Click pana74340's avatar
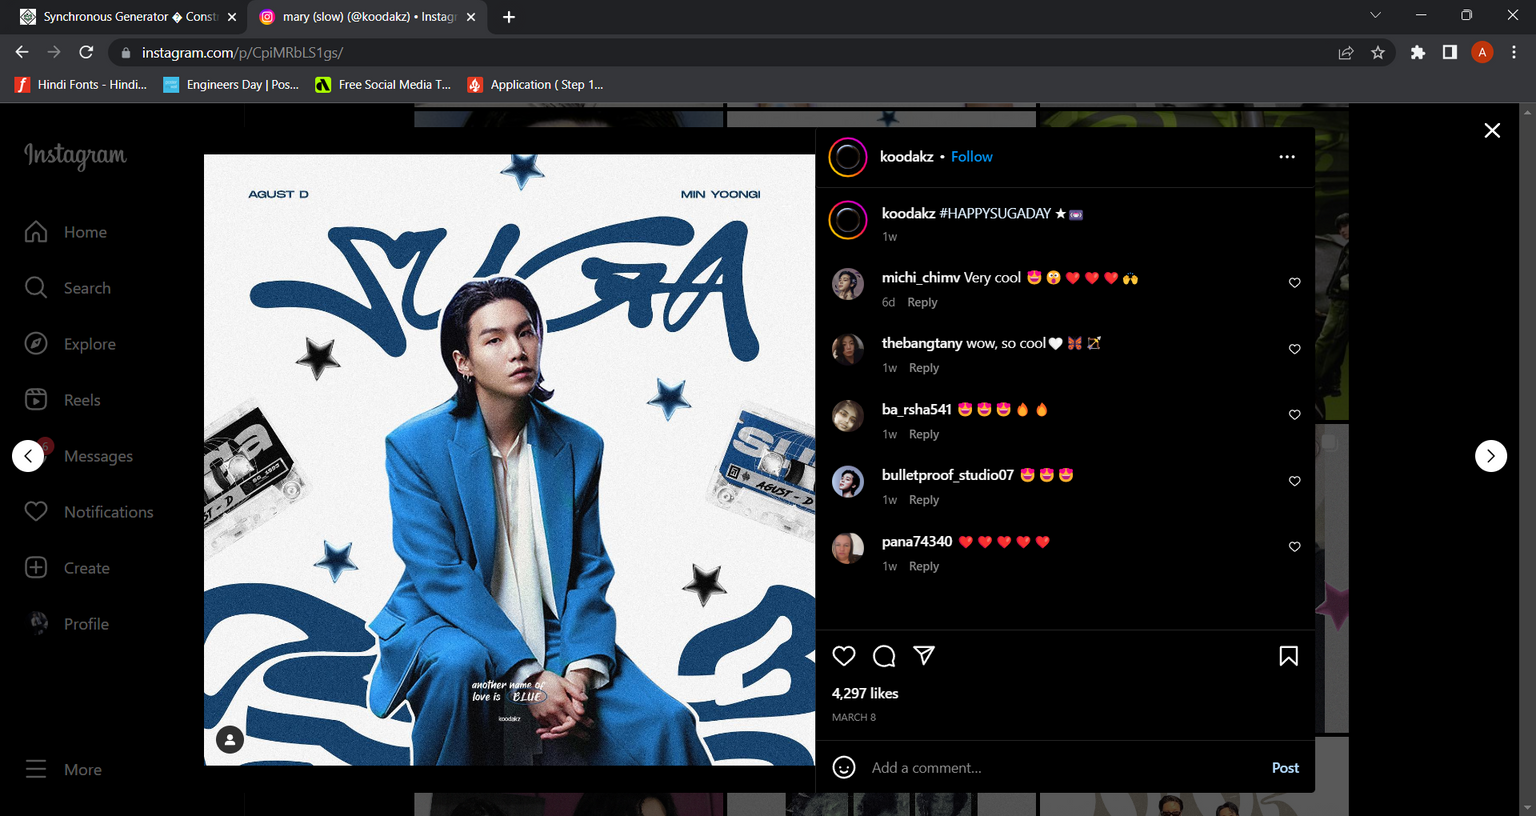The height and width of the screenshot is (816, 1536). 848,548
